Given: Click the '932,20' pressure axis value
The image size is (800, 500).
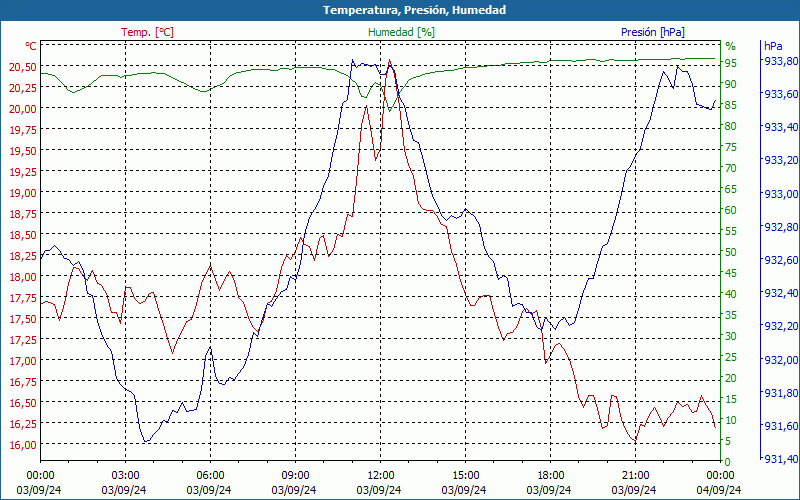Looking at the screenshot, I should coord(781,327).
